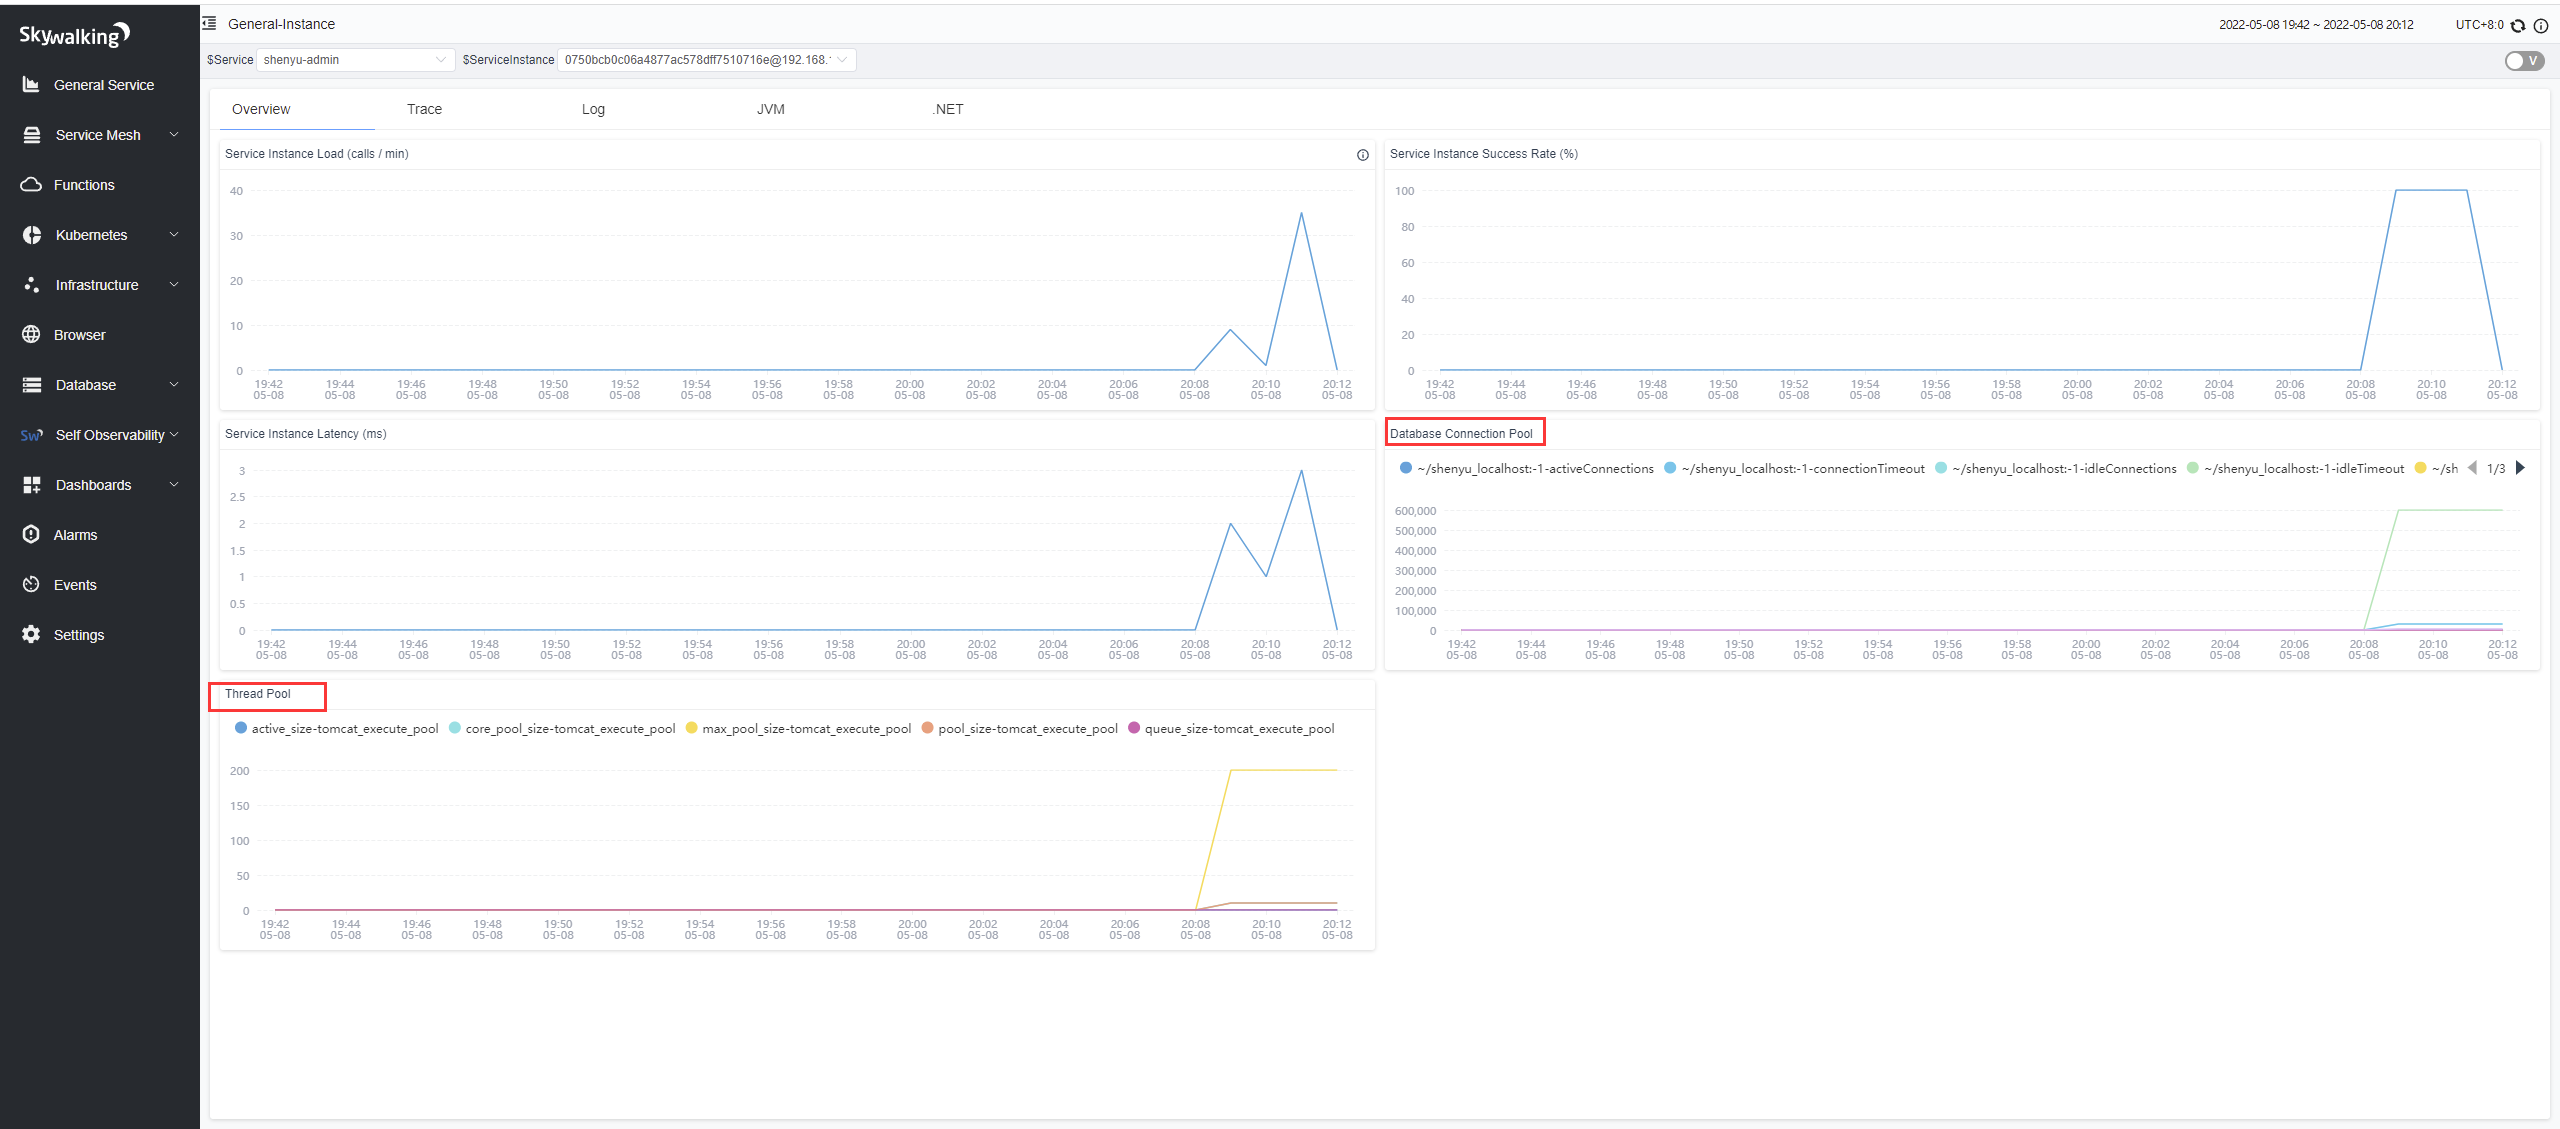The height and width of the screenshot is (1129, 2560).
Task: Open the Events page
Action: tap(75, 585)
